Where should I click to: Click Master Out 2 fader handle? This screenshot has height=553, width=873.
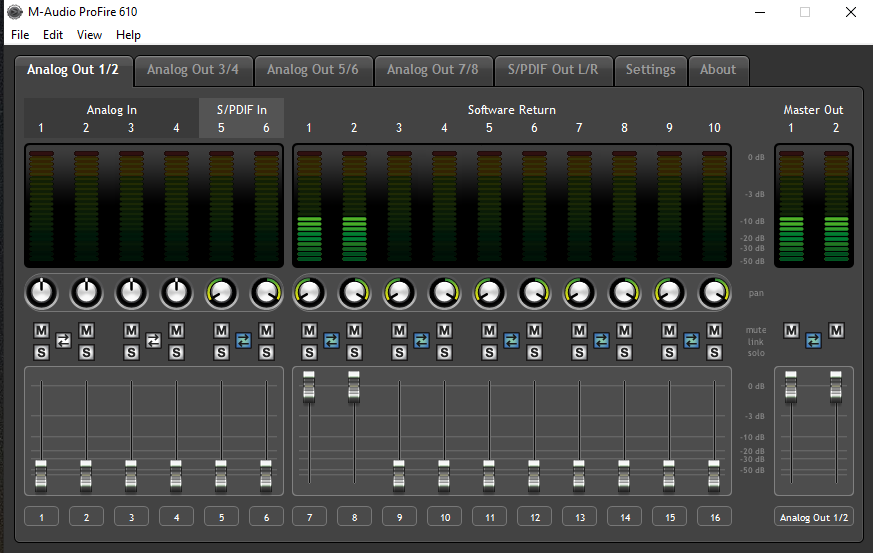(836, 386)
